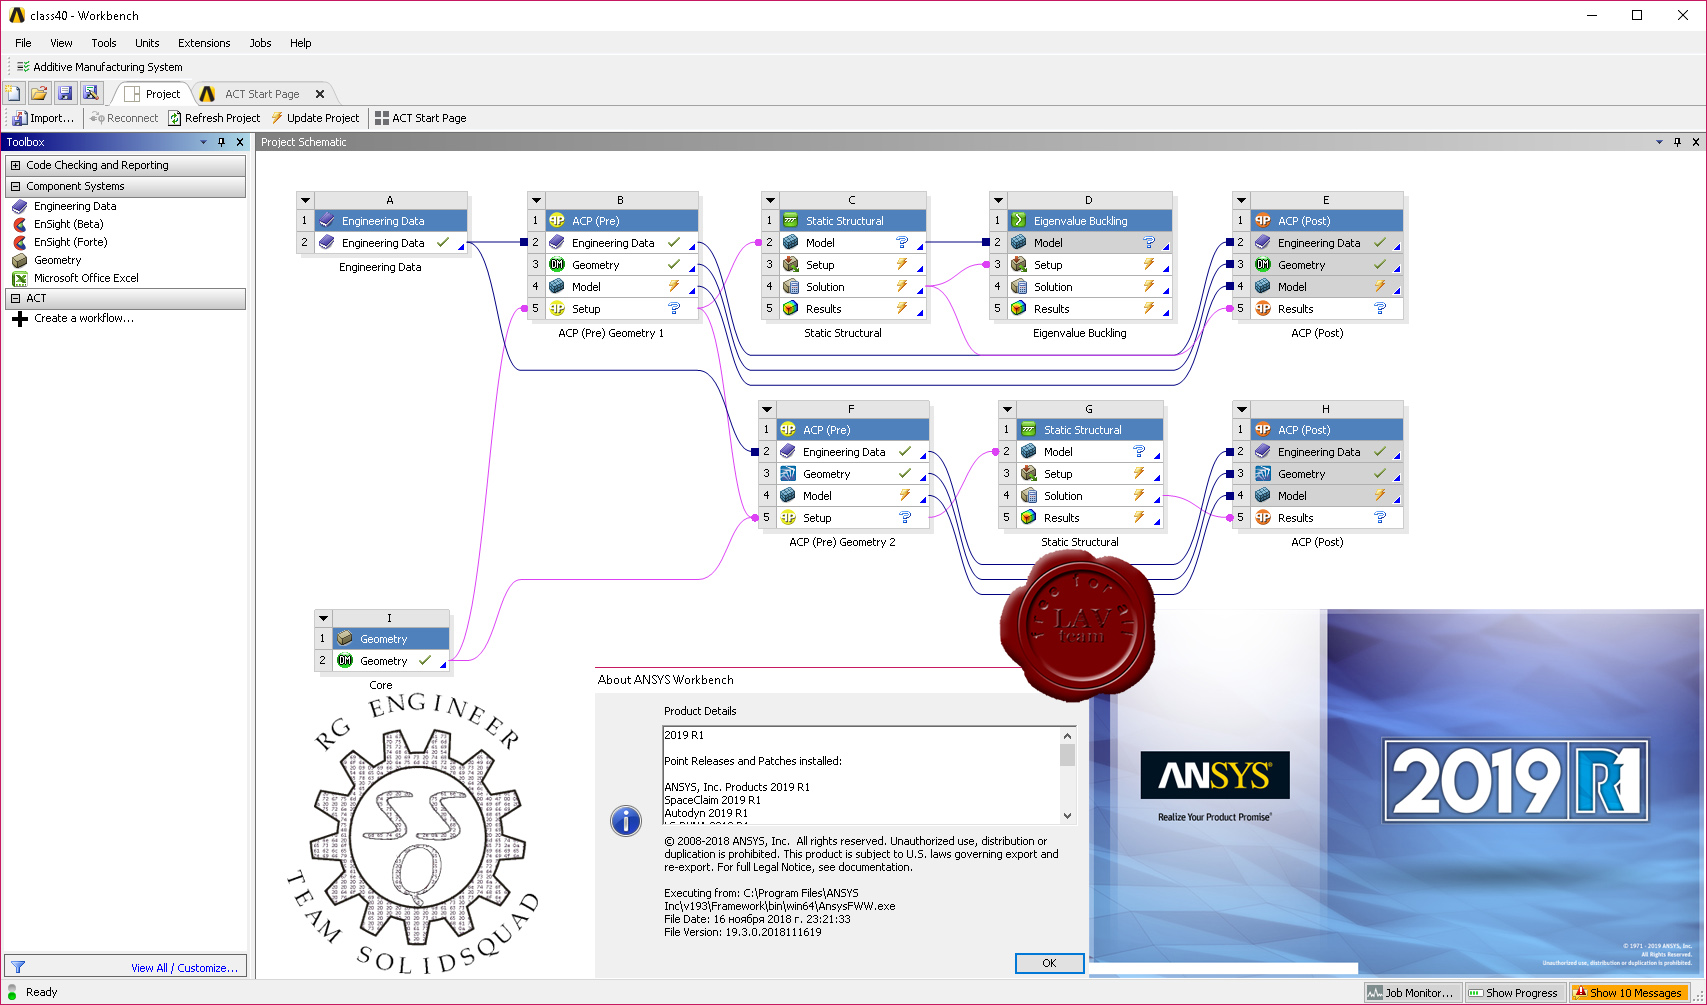Image resolution: width=1707 pixels, height=1005 pixels.
Task: Click the New project icon
Action: (13, 93)
